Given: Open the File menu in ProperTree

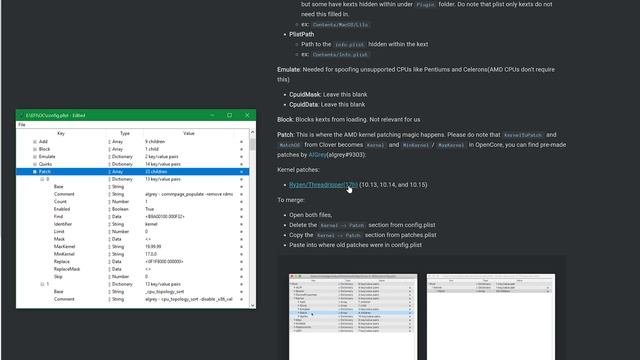Looking at the screenshot, I should coord(22,124).
